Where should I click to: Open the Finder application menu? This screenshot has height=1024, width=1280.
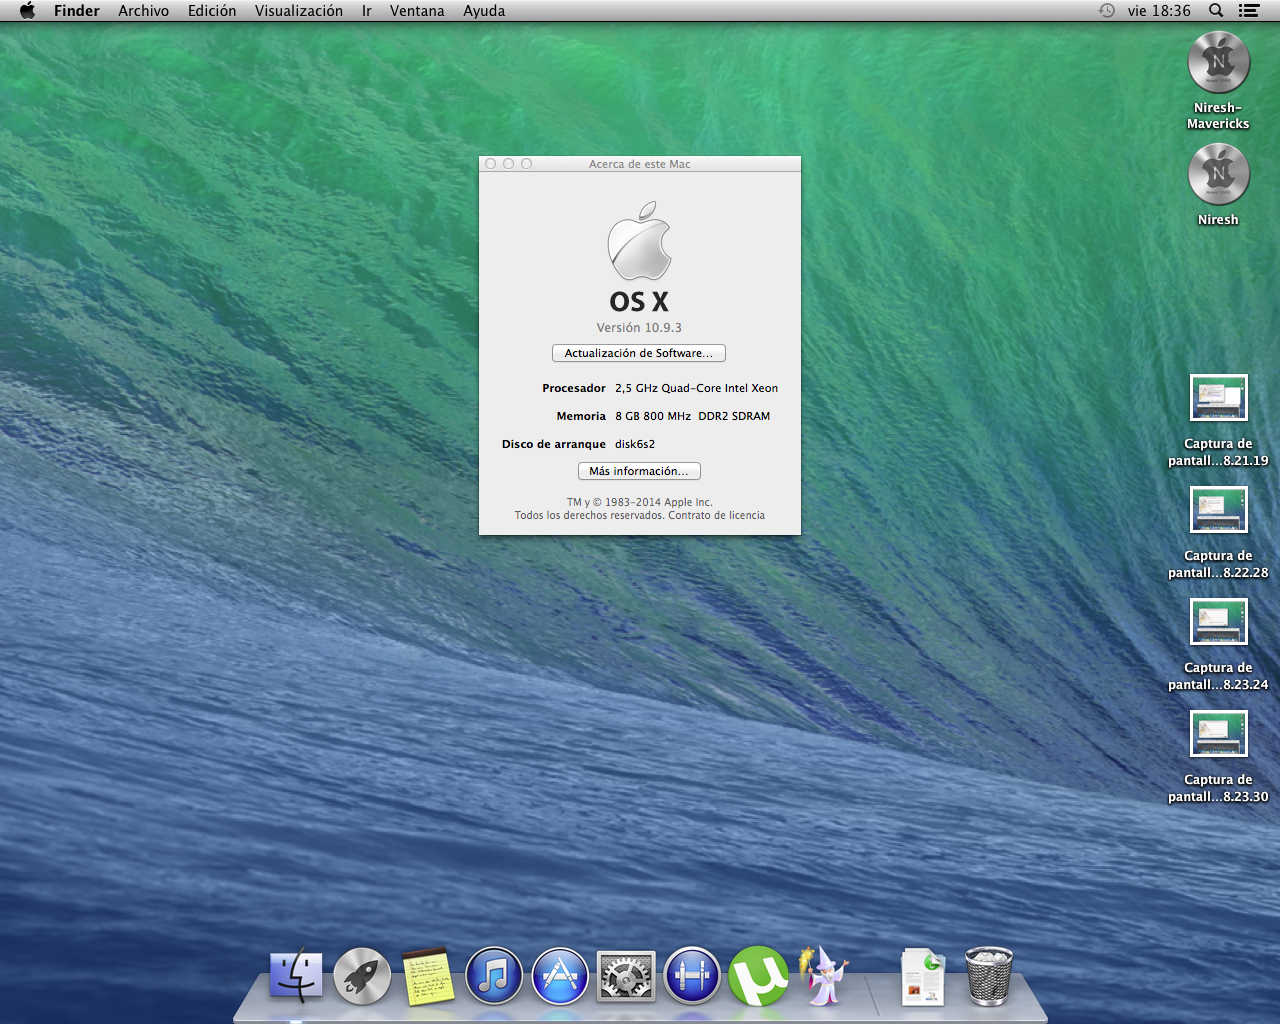click(77, 11)
